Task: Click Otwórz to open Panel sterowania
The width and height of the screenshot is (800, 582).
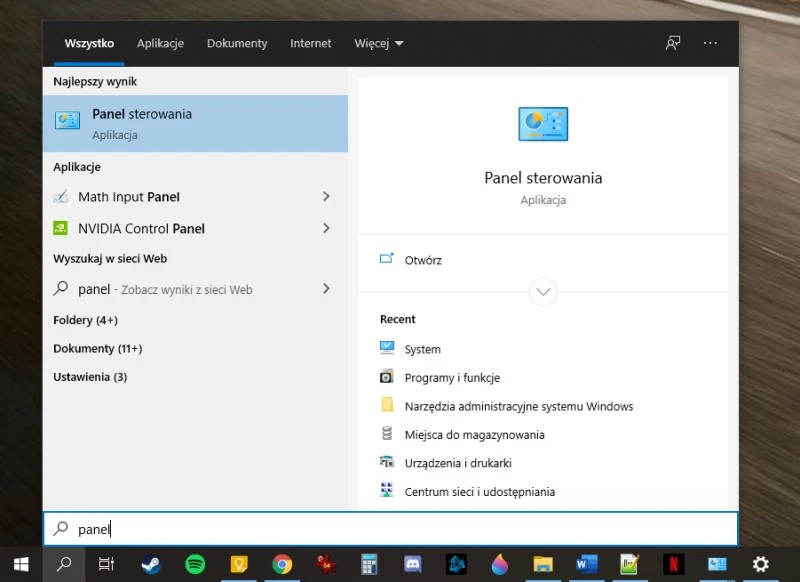Action: click(x=422, y=260)
